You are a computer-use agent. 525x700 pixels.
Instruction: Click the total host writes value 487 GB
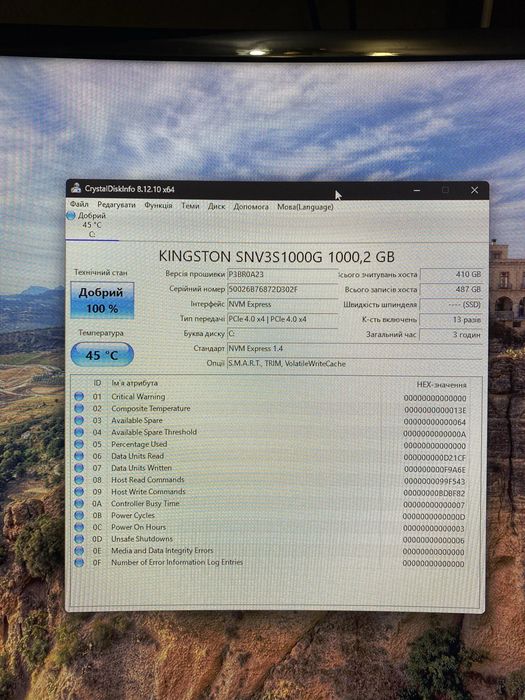point(451,289)
